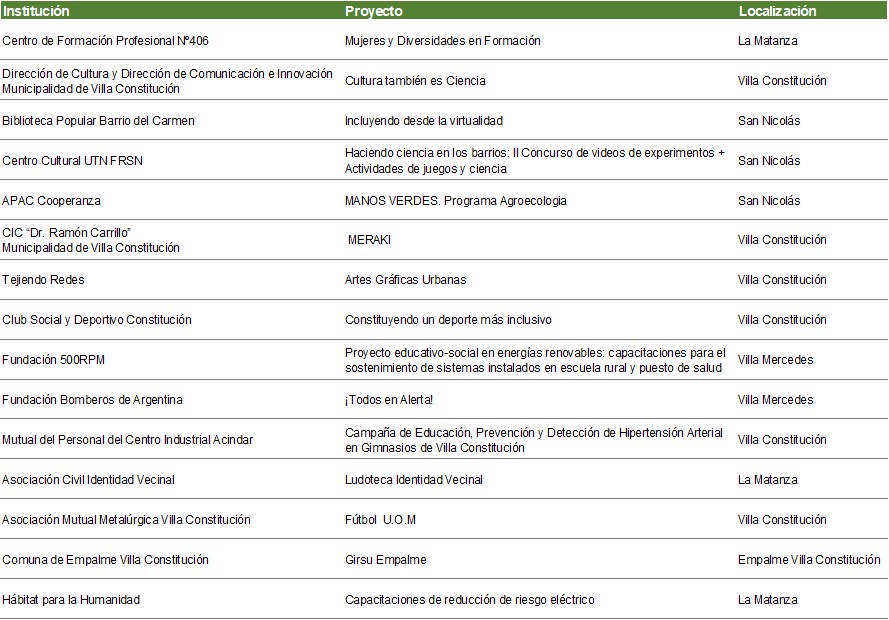Click the Institución column header
The width and height of the screenshot is (889, 620).
pyautogui.click(x=37, y=12)
